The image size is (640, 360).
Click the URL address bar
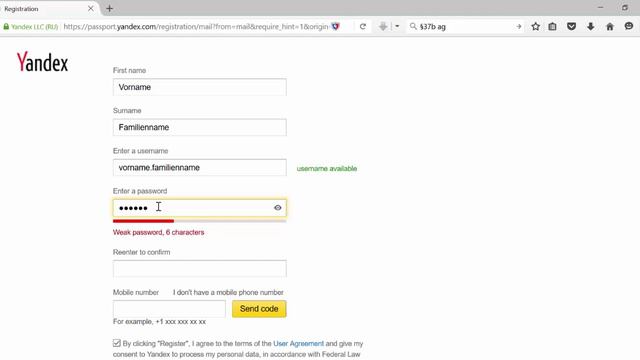[x=196, y=27]
